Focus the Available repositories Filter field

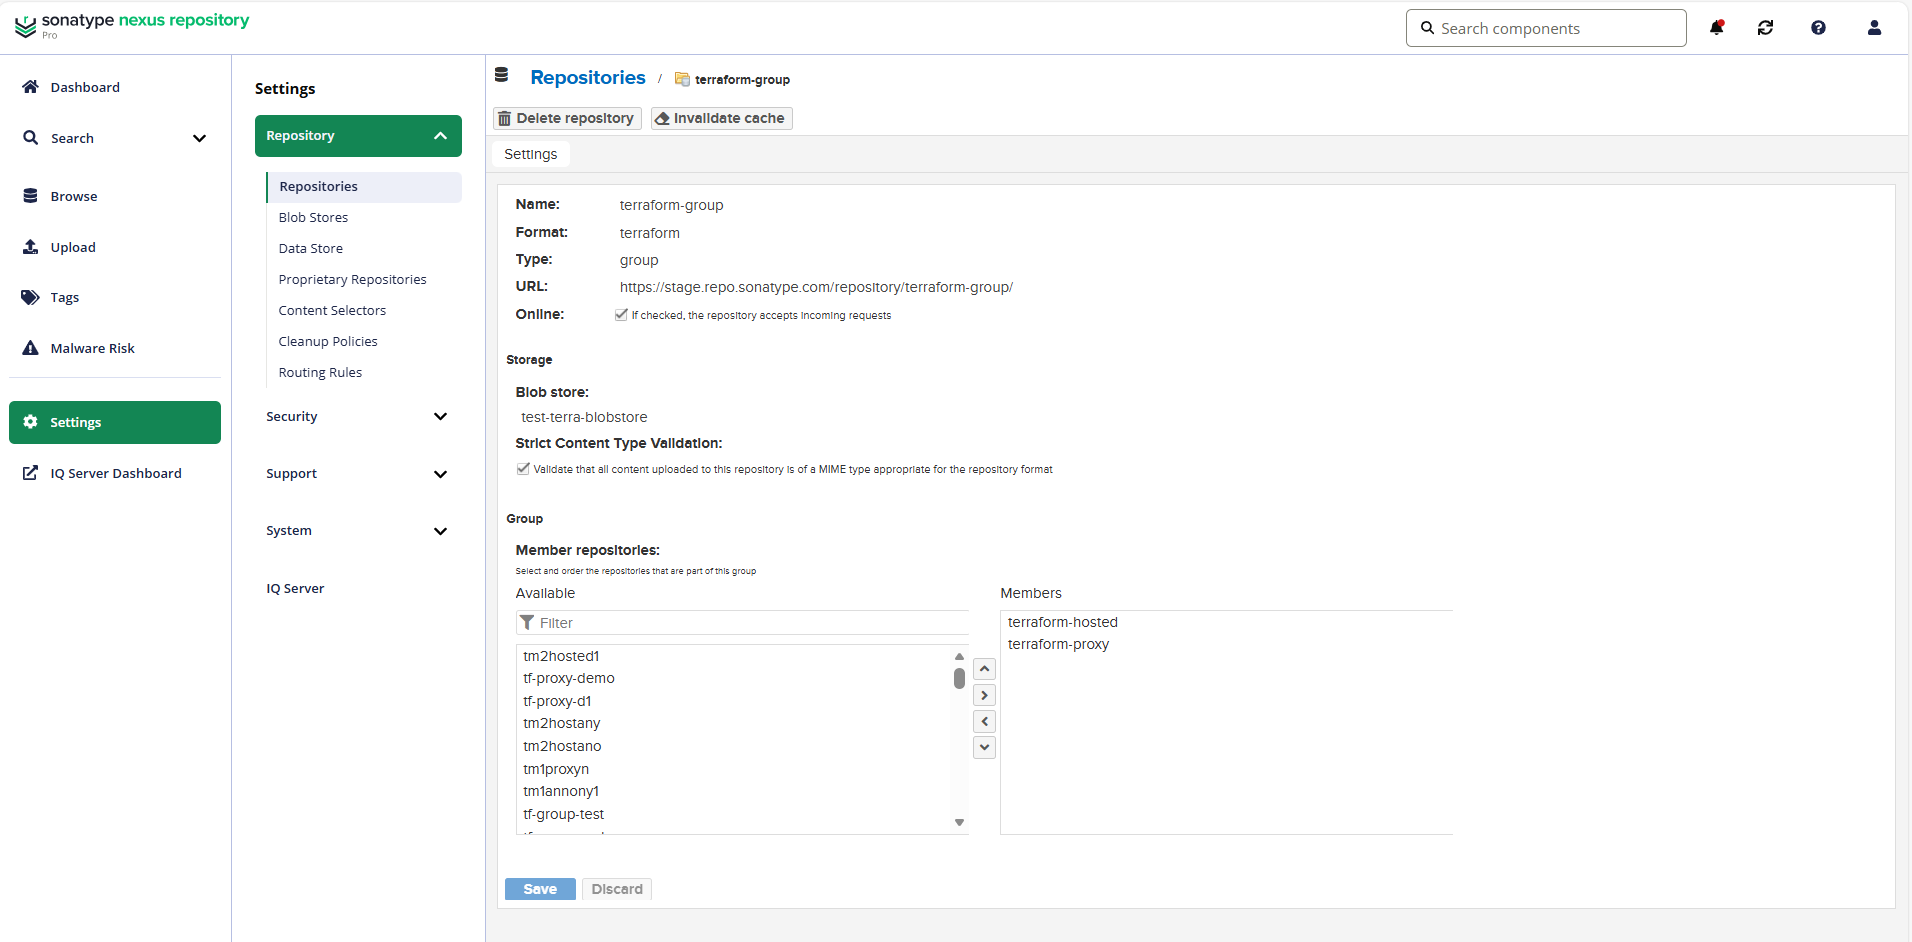(742, 623)
